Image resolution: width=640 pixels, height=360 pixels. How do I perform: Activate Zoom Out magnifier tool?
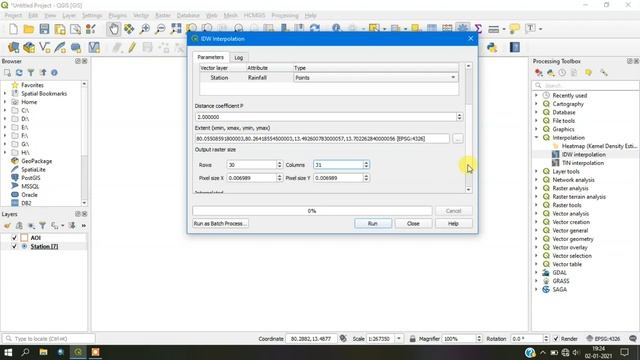(x=160, y=29)
